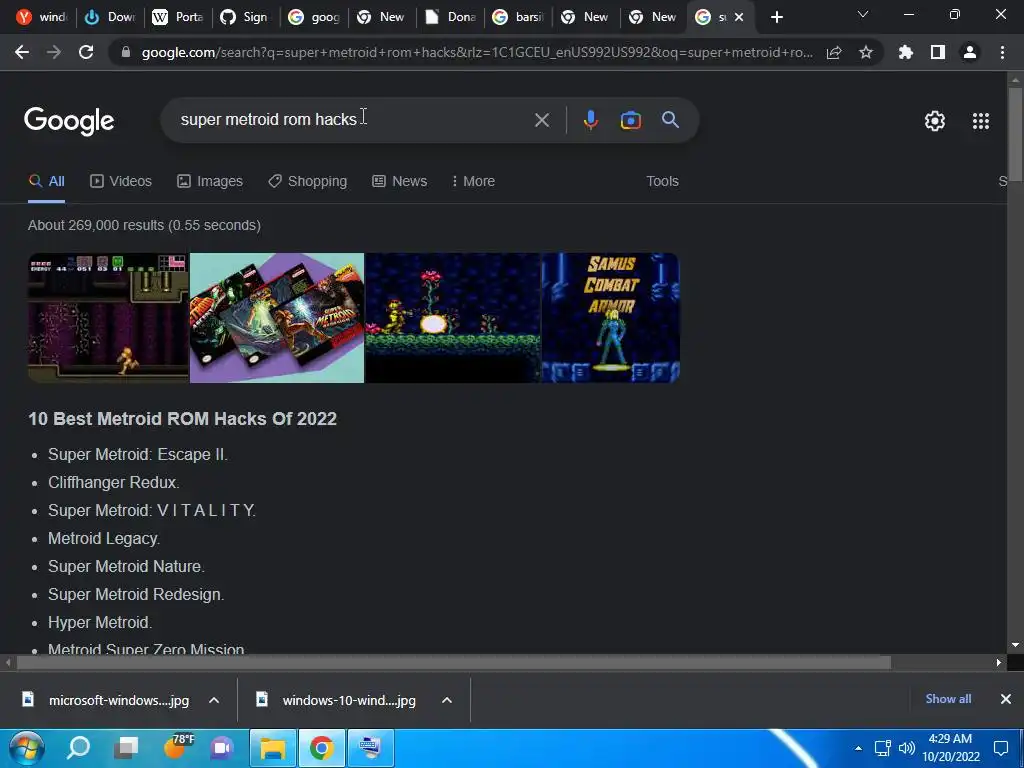Open the search Tools options
The width and height of the screenshot is (1024, 768).
(662, 181)
